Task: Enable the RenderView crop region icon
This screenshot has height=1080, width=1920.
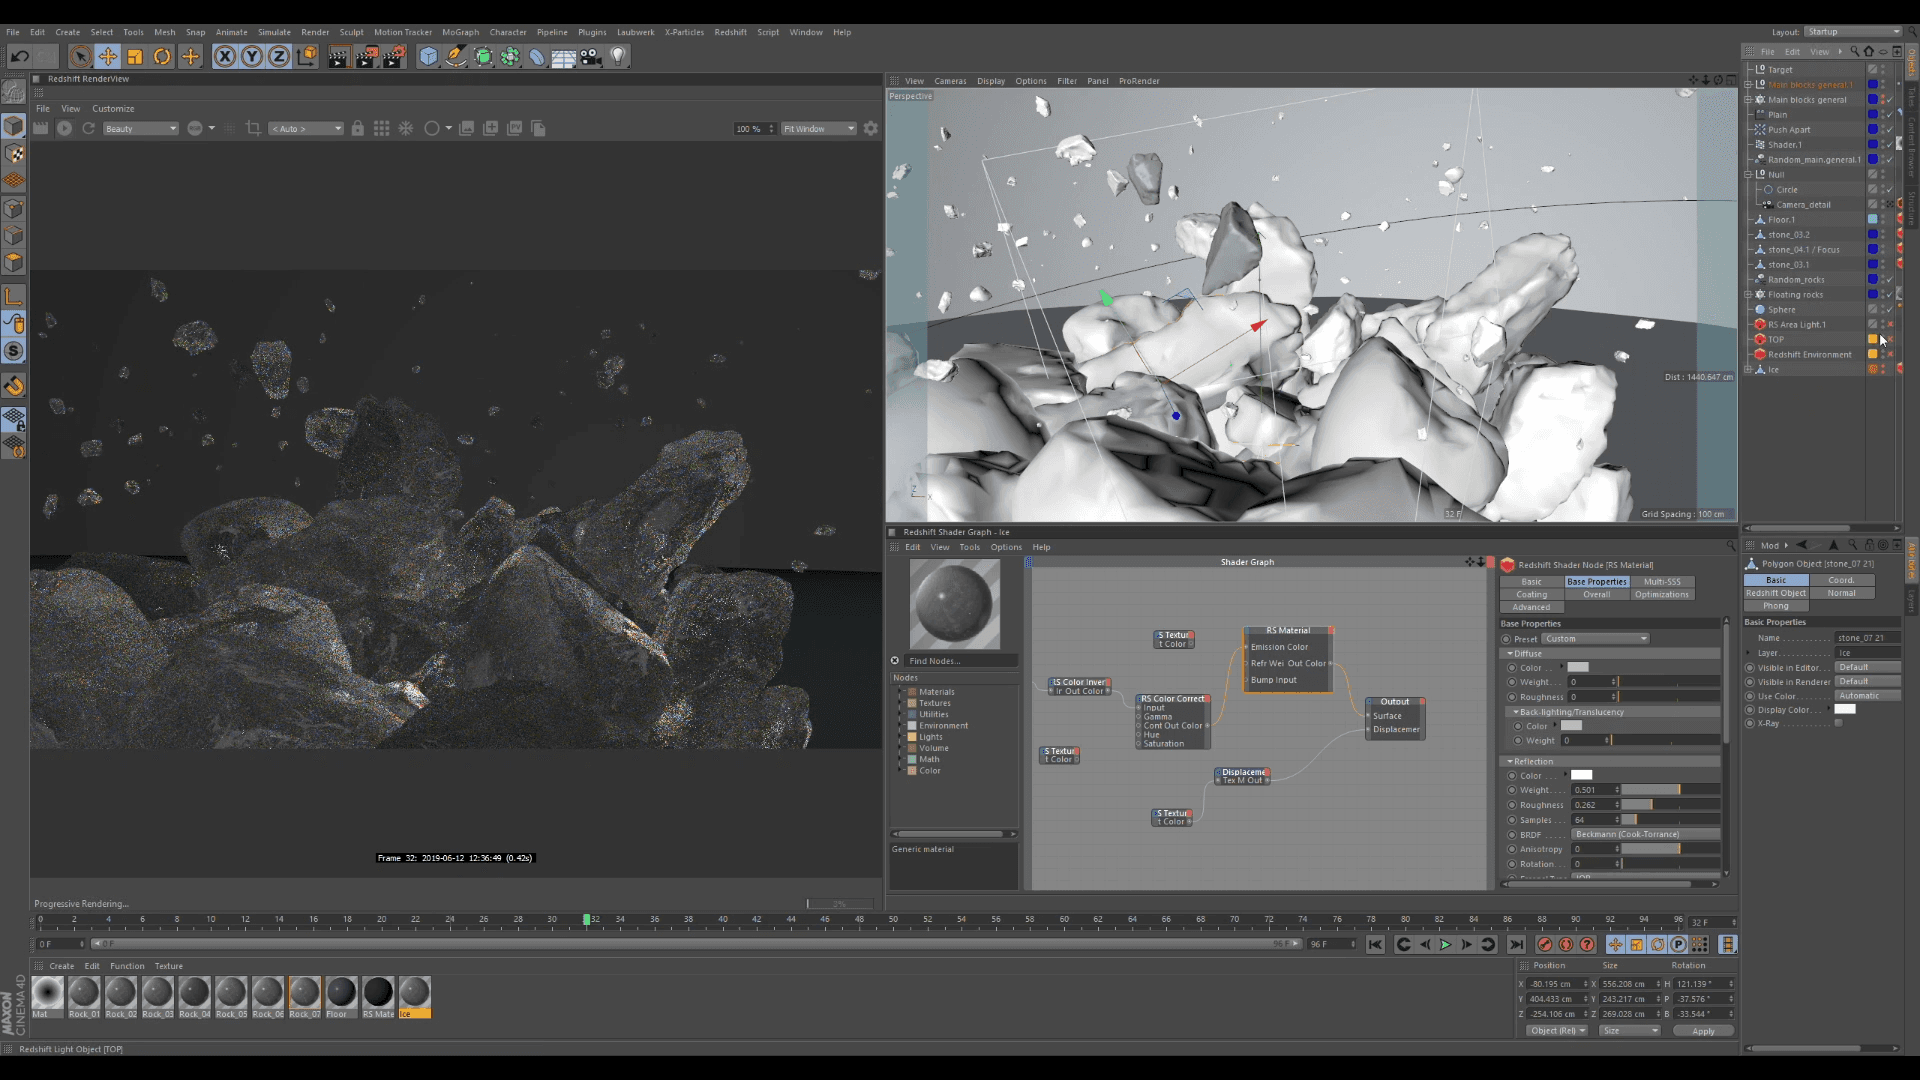Action: (x=253, y=128)
